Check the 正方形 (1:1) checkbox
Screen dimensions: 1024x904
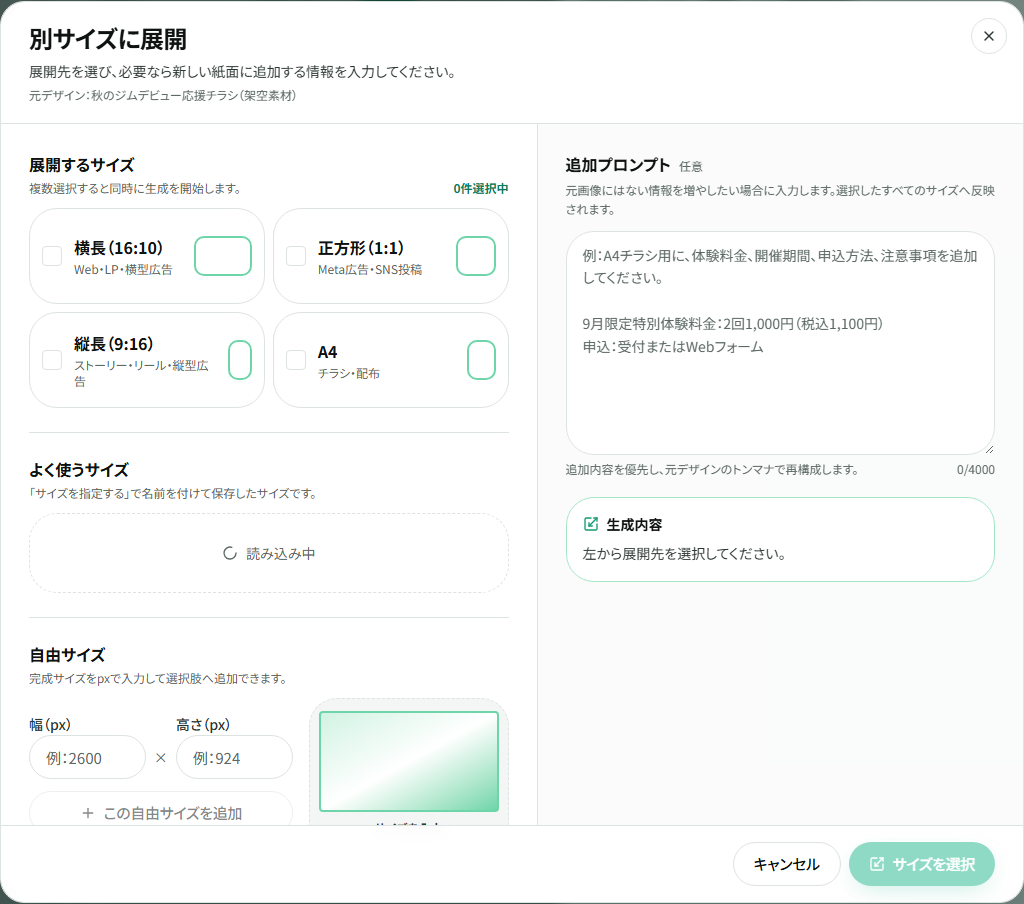296,256
